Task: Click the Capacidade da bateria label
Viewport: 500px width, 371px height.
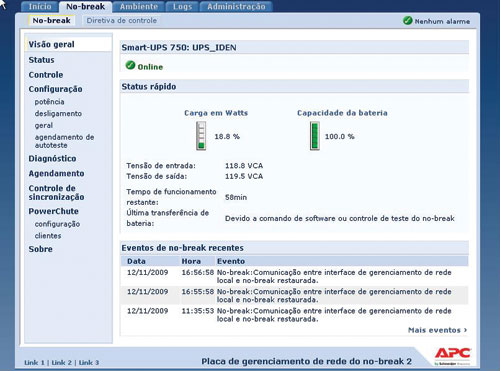Action: (342, 113)
